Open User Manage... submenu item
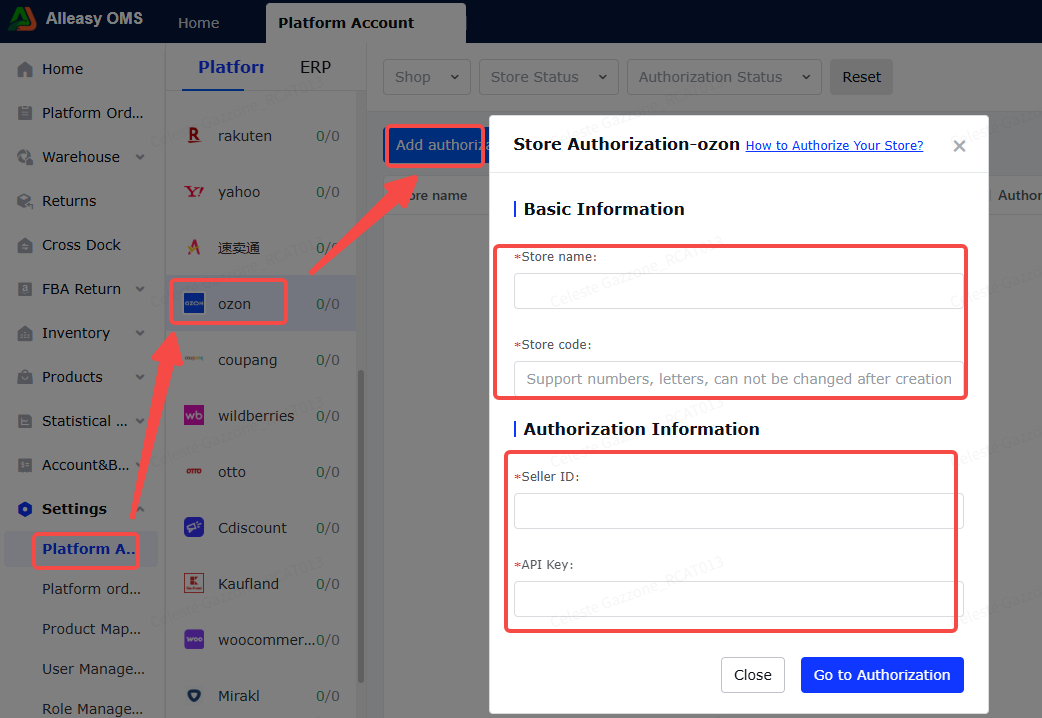 click(x=93, y=669)
